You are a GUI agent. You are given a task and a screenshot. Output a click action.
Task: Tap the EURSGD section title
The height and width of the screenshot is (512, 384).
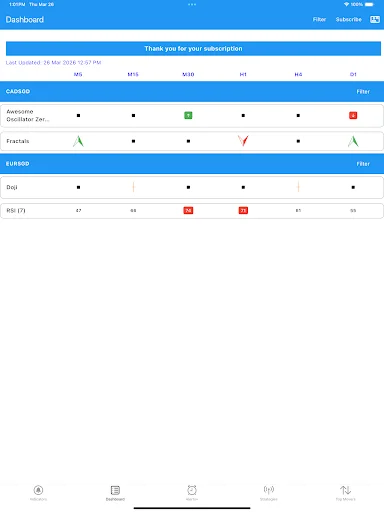click(18, 164)
